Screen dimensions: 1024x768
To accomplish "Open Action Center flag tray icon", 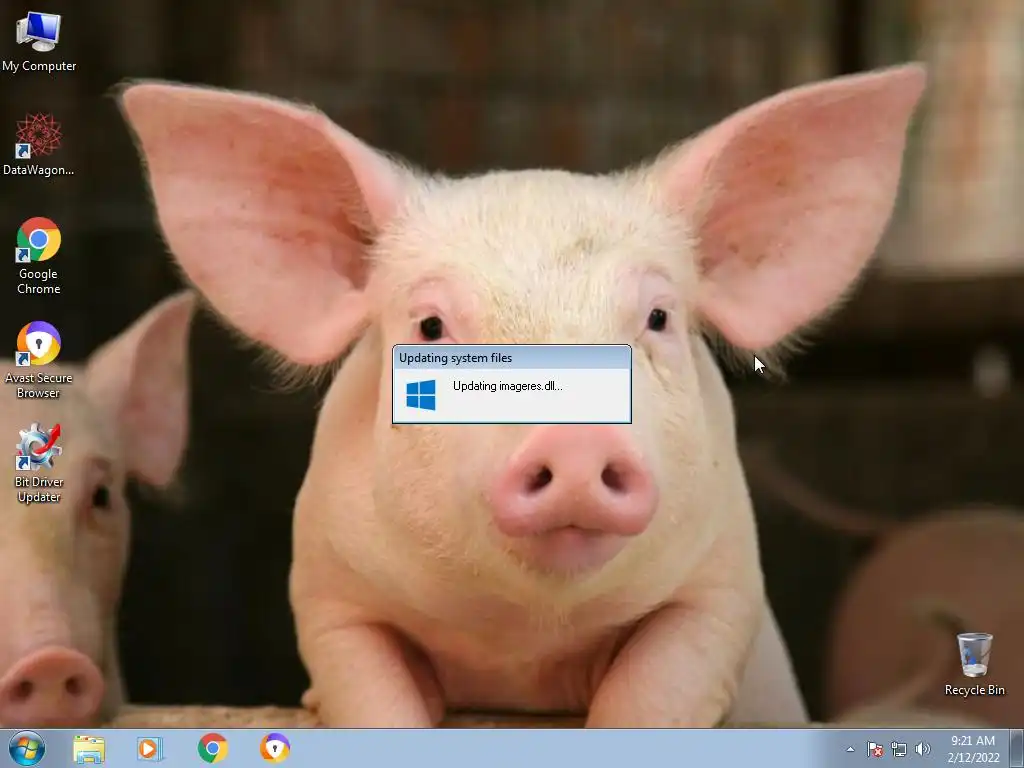I will (875, 749).
